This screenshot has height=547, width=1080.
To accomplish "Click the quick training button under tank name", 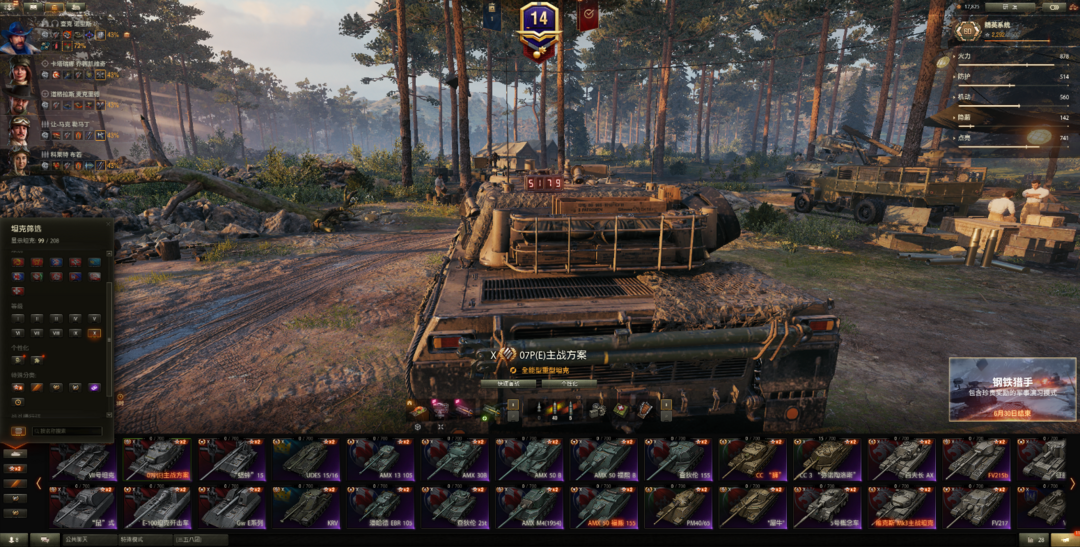I will coord(508,383).
